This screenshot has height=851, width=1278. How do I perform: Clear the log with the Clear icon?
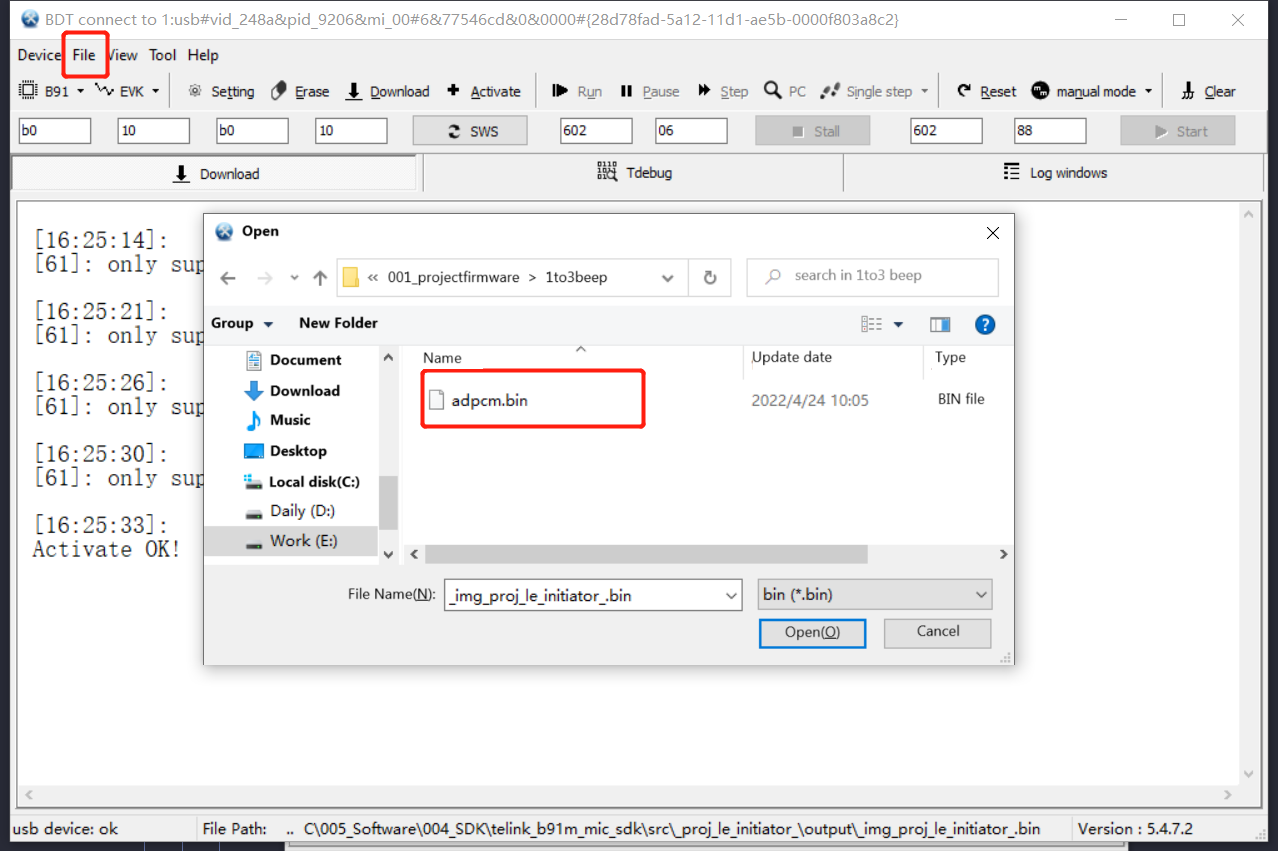coord(1207,90)
